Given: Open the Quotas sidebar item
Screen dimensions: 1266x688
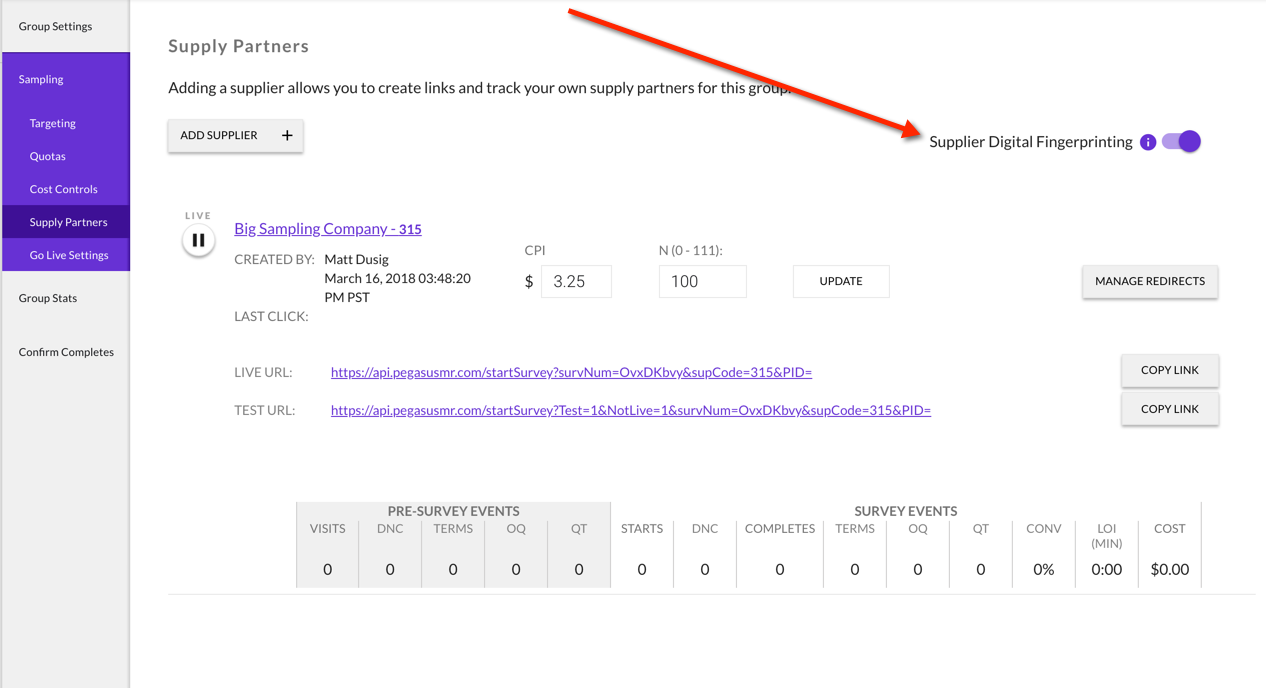Looking at the screenshot, I should 47,156.
